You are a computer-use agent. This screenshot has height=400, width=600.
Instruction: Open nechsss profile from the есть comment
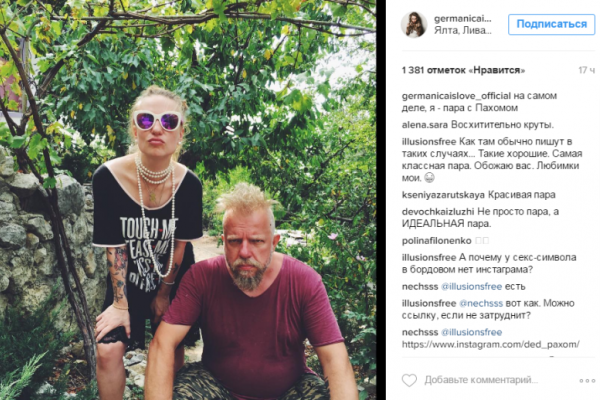(x=420, y=286)
